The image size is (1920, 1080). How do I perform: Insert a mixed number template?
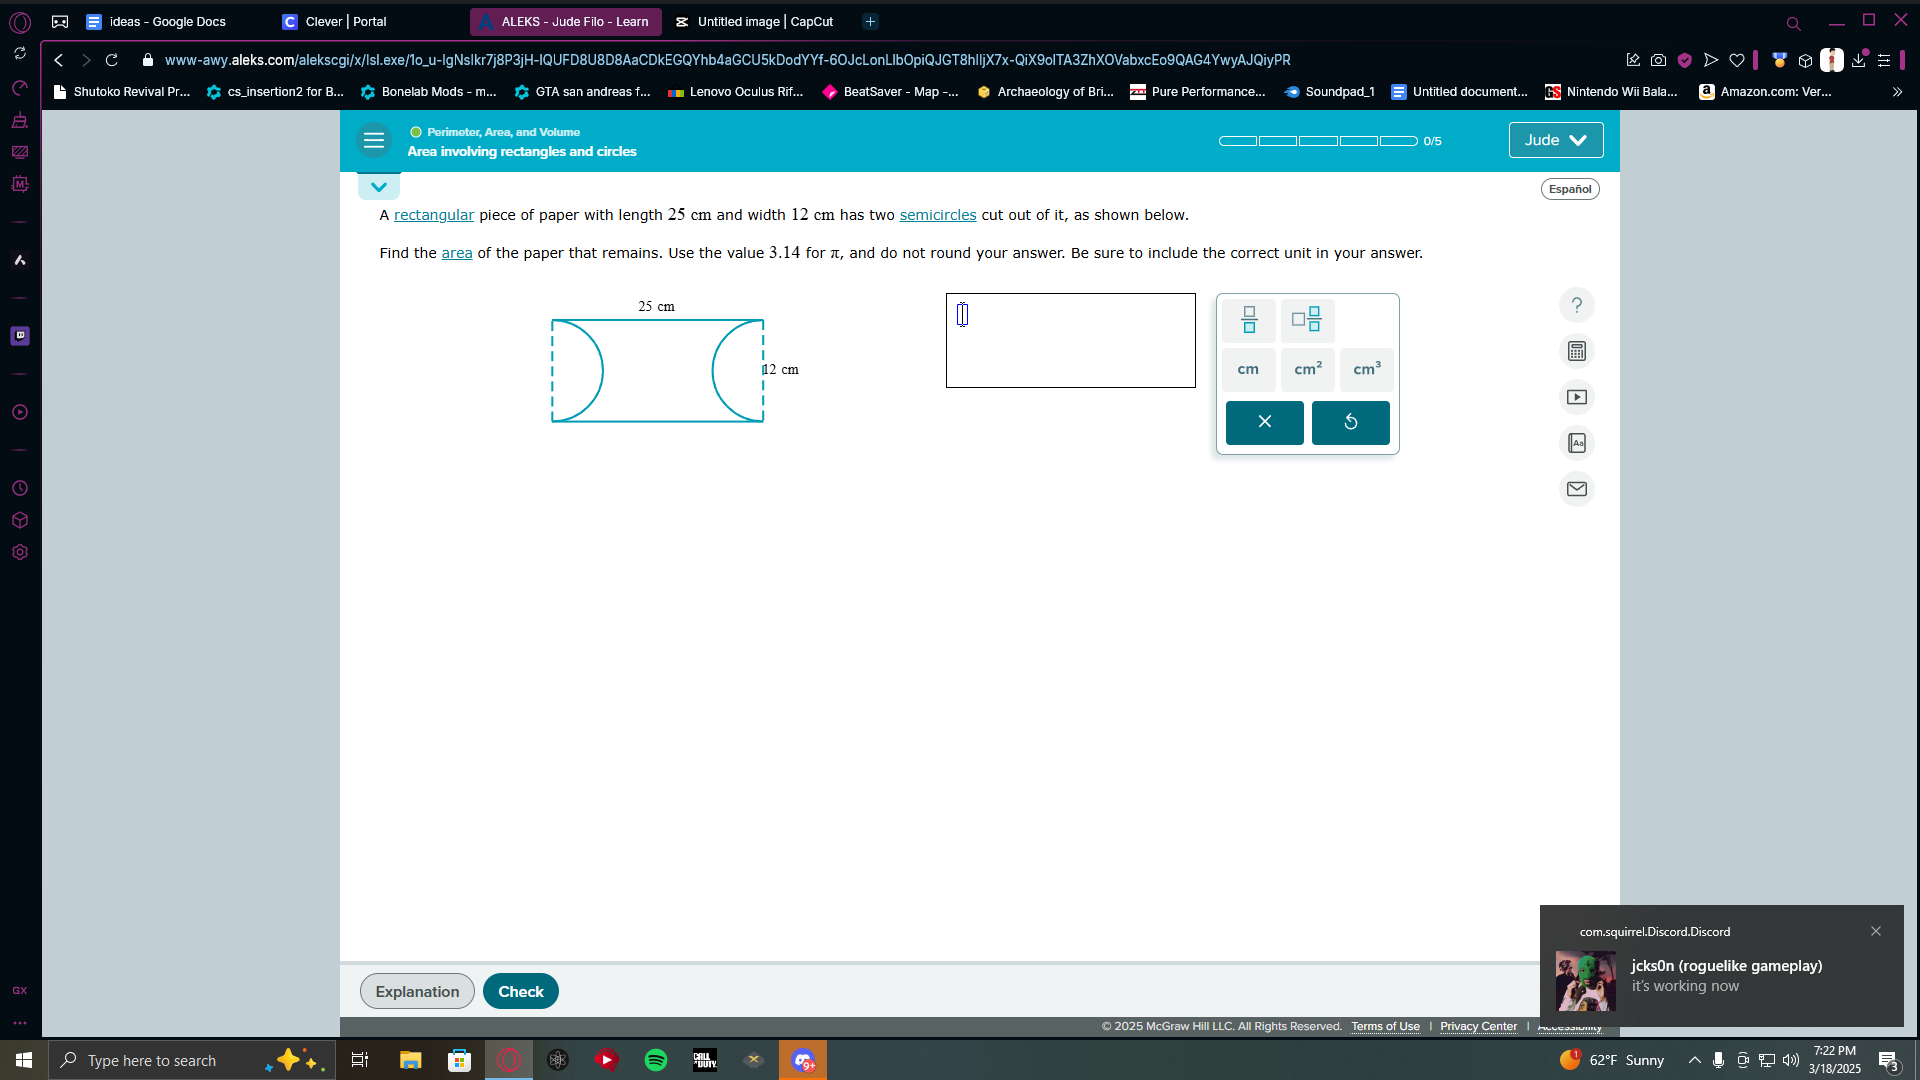coord(1307,320)
